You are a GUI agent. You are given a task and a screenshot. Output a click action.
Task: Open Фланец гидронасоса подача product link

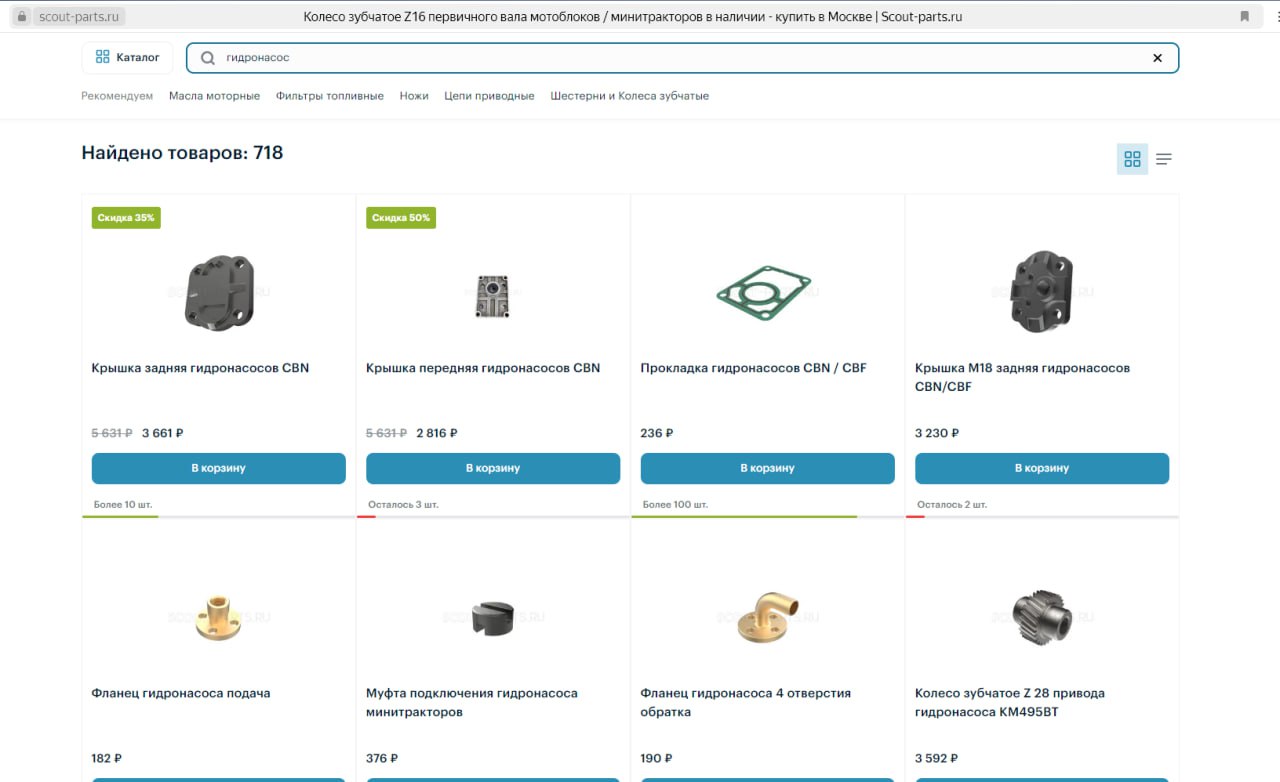[x=180, y=693]
